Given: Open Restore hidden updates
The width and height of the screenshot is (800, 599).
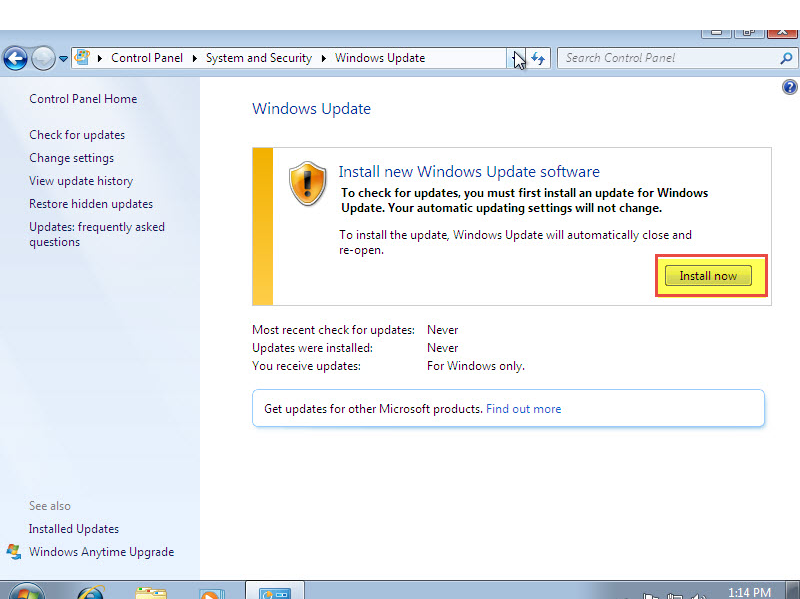Looking at the screenshot, I should pos(91,204).
